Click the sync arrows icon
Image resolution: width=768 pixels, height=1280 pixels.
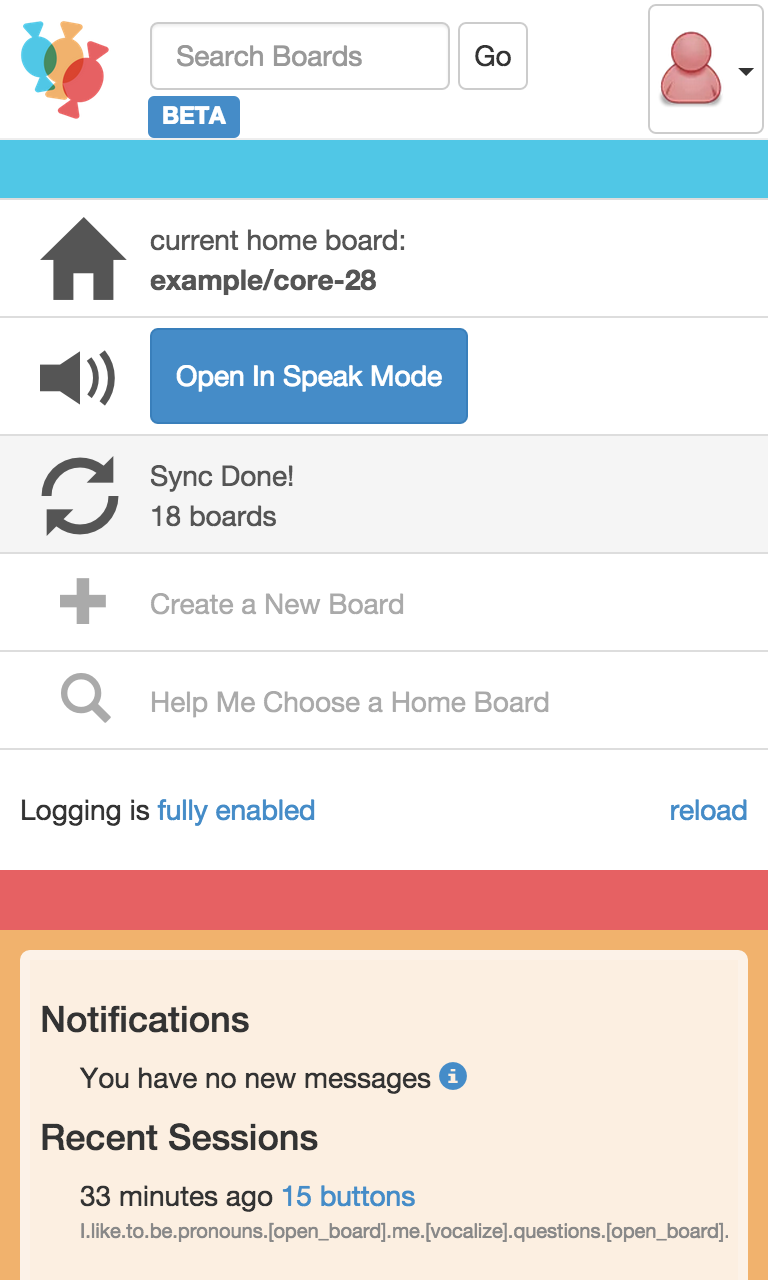(78, 495)
